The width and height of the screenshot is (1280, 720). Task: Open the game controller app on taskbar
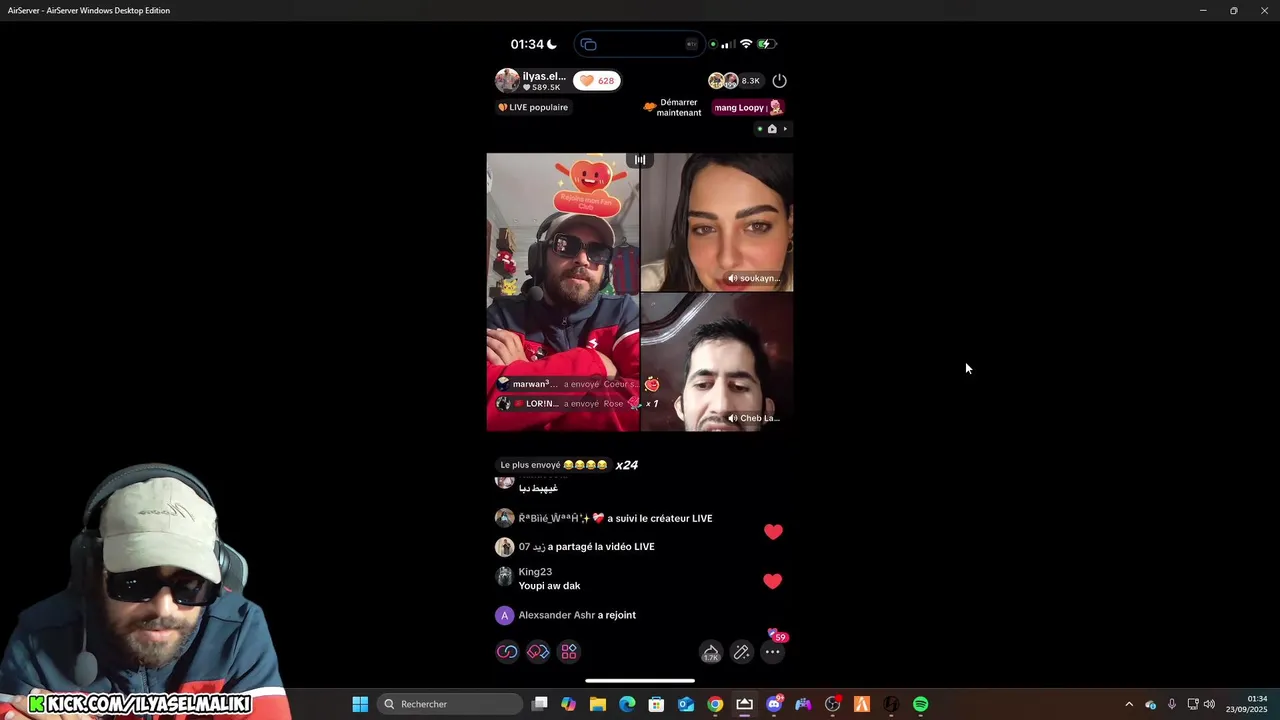[803, 704]
